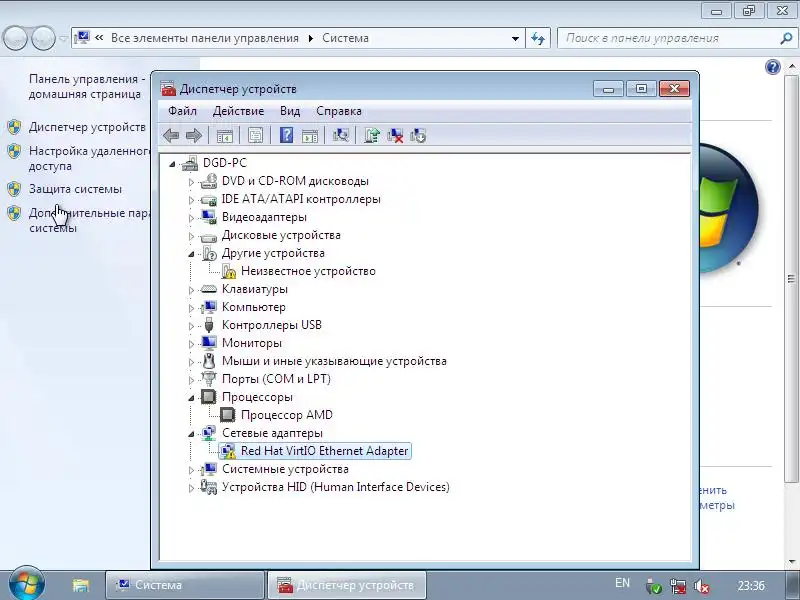Image resolution: width=800 pixels, height=600 pixels.
Task: Click the safely remove hardware tray icon
Action: point(654,586)
